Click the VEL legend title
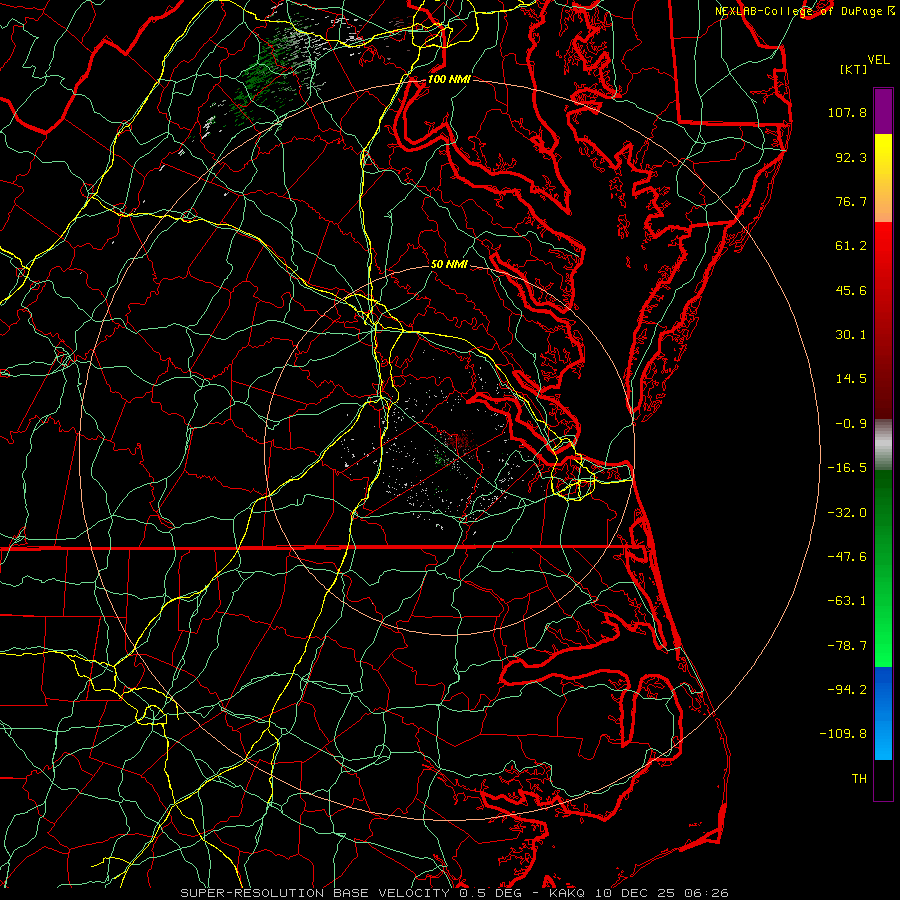 point(878,60)
